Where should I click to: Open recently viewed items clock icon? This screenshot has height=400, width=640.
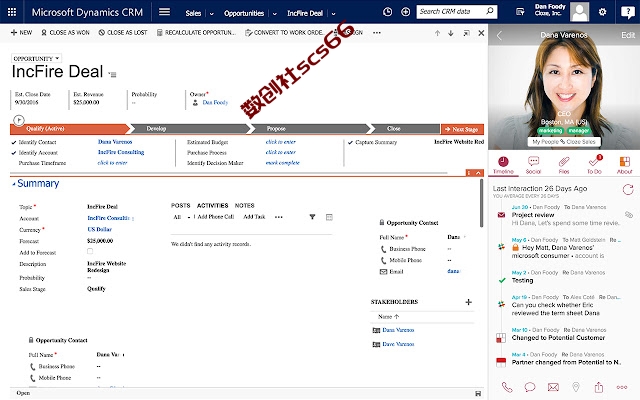[388, 12]
